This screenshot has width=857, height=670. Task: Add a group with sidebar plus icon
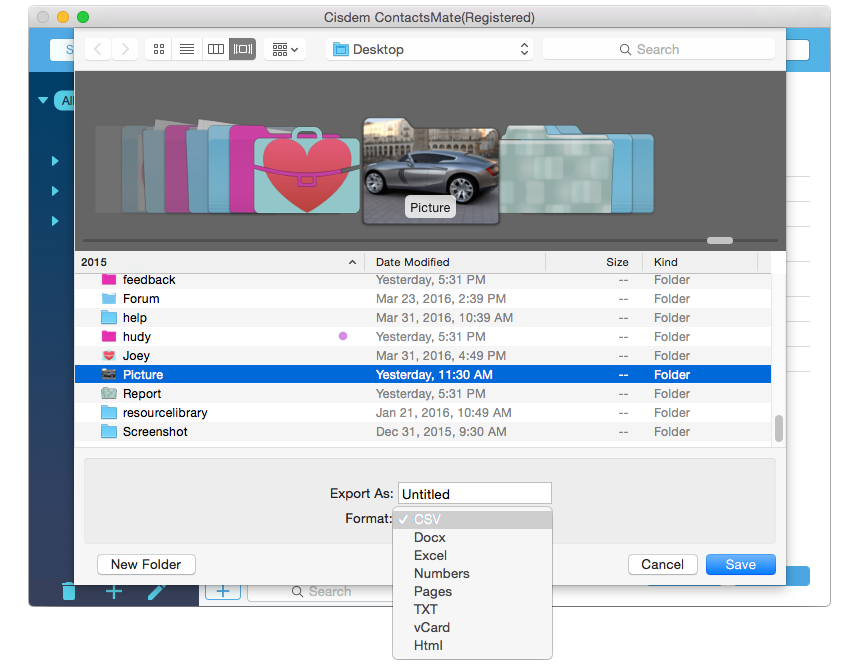[x=114, y=592]
